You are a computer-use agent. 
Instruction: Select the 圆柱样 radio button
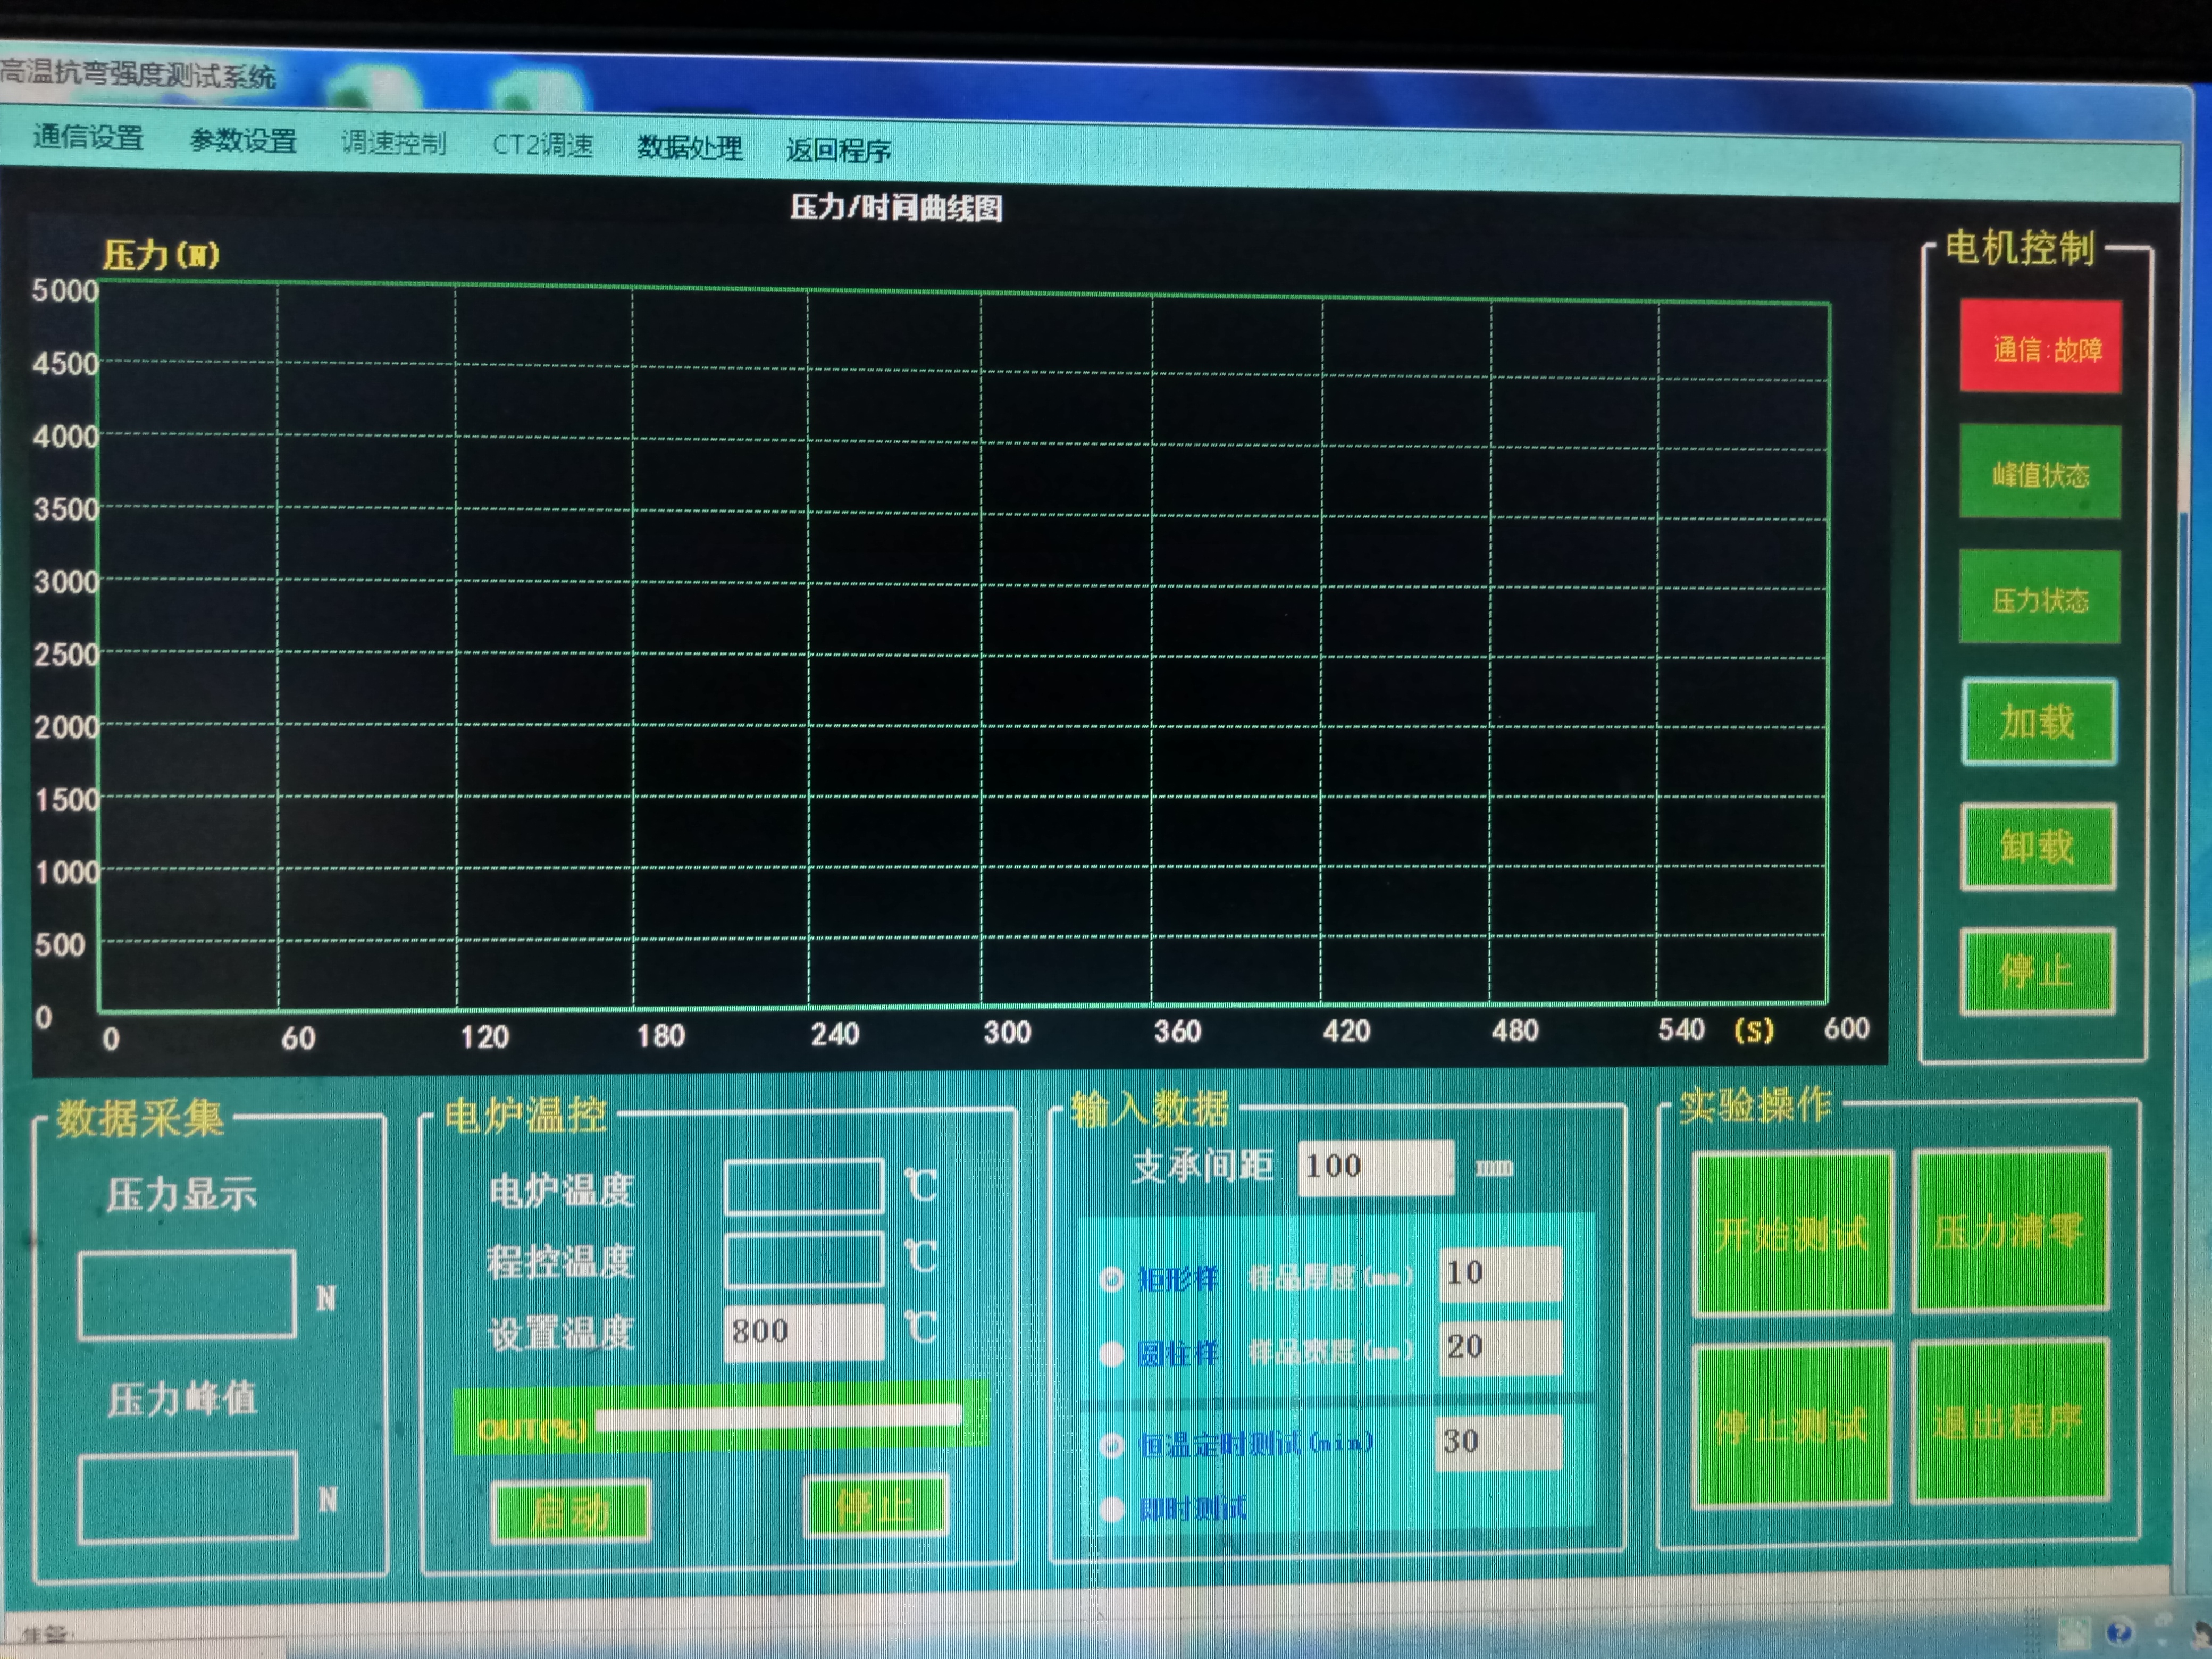(1111, 1354)
